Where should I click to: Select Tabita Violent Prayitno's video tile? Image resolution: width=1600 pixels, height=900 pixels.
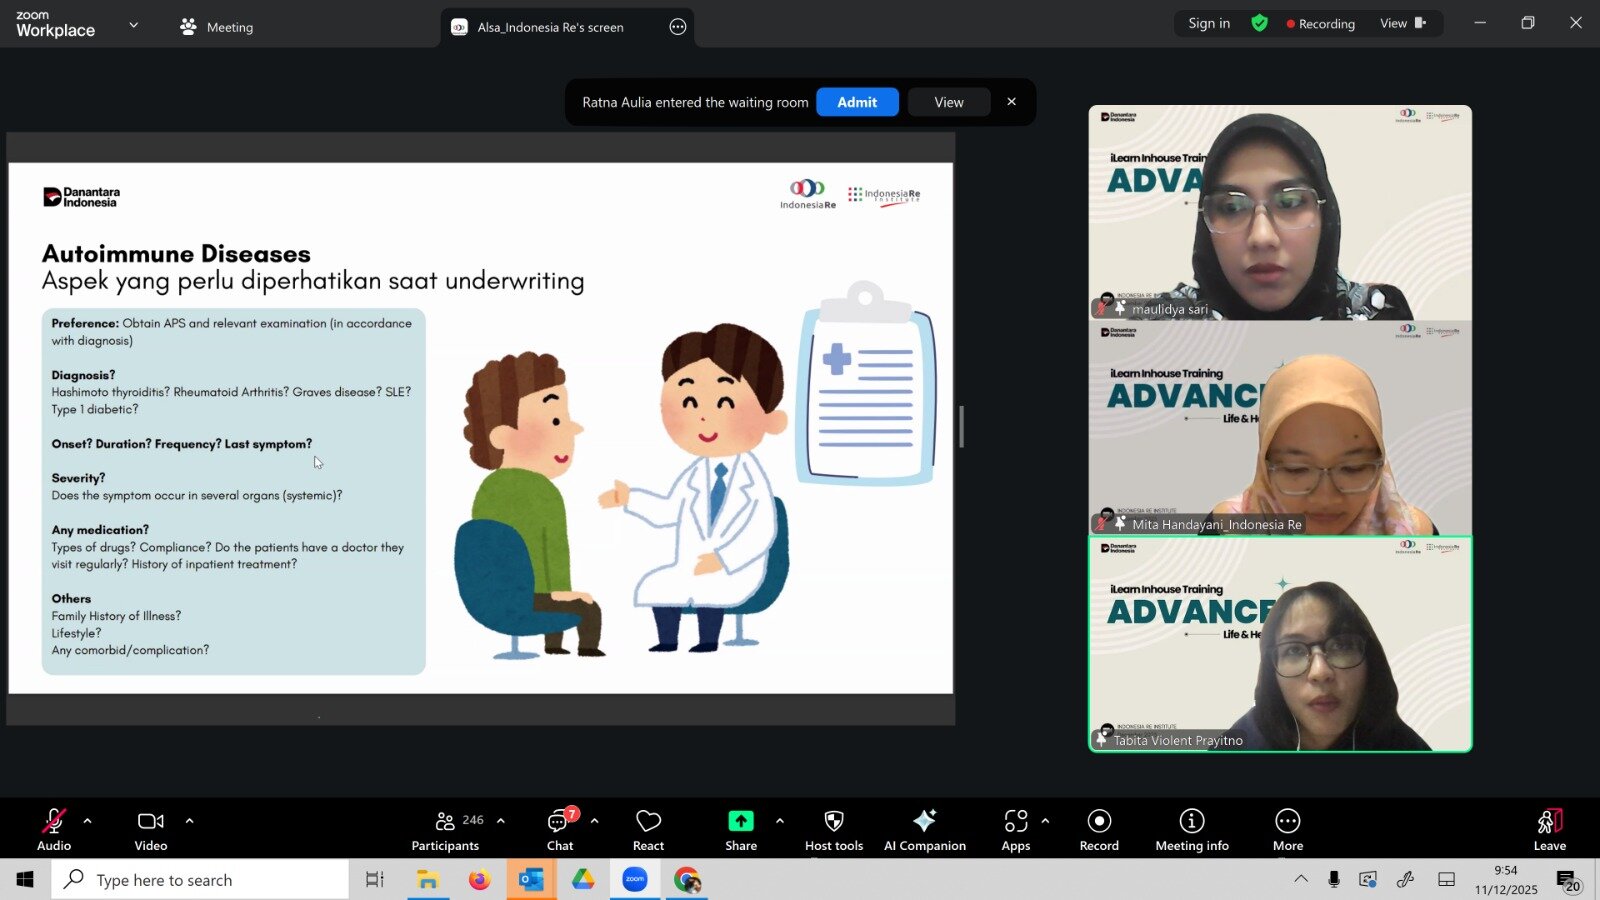tap(1280, 645)
